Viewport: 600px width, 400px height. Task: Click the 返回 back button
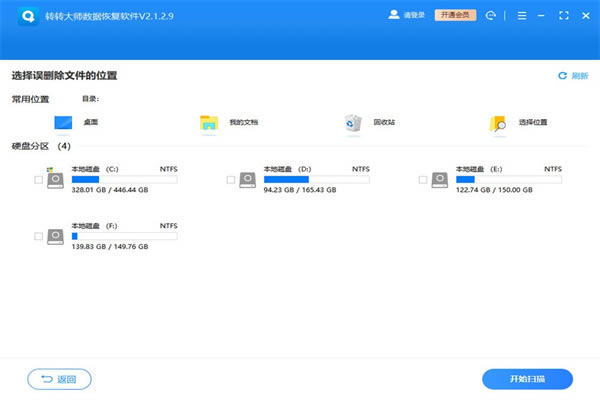click(59, 379)
